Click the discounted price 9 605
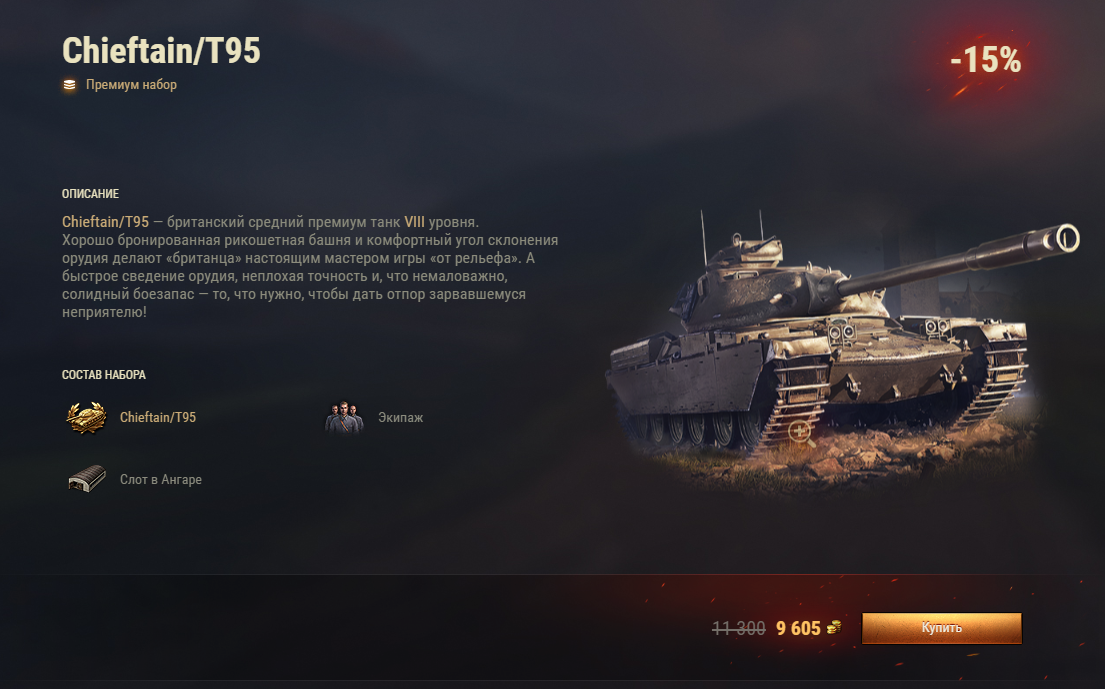 798,628
